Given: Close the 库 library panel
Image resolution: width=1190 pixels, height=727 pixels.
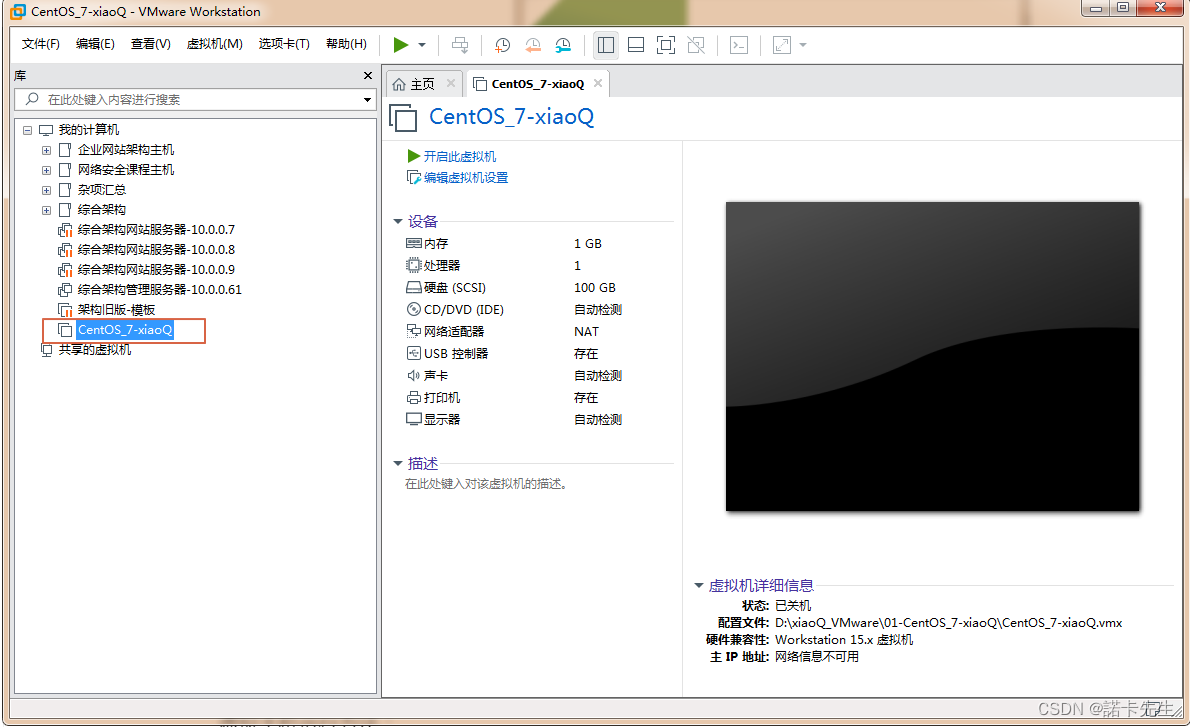Looking at the screenshot, I should (368, 75).
